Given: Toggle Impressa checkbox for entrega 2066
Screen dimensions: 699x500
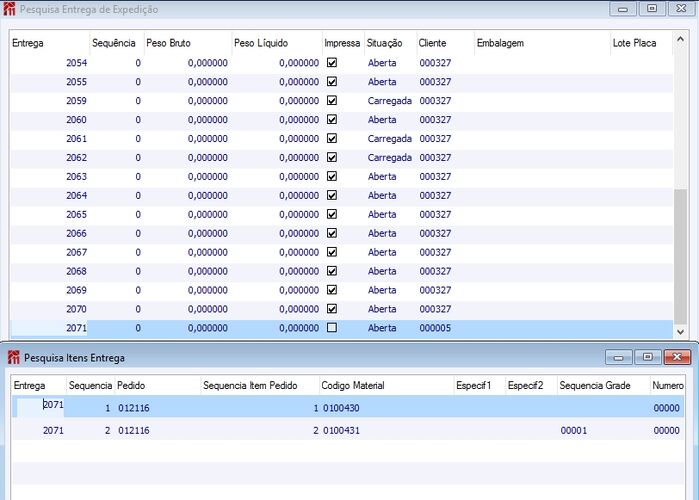Looking at the screenshot, I should click(332, 233).
